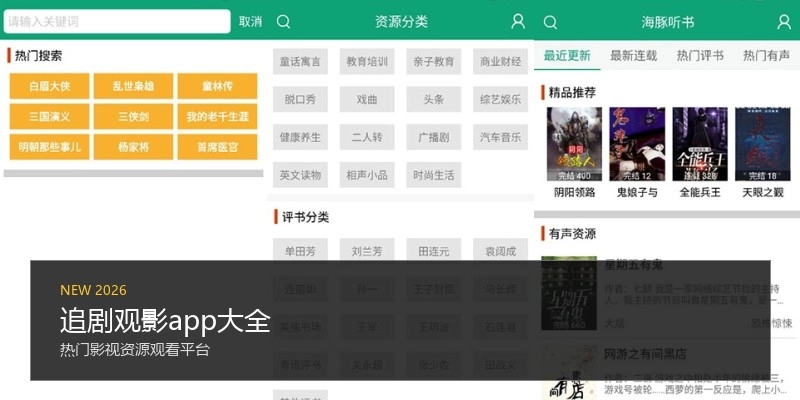Screen dimensions: 800x400
Task: Select 头条 category
Action: [434, 99]
